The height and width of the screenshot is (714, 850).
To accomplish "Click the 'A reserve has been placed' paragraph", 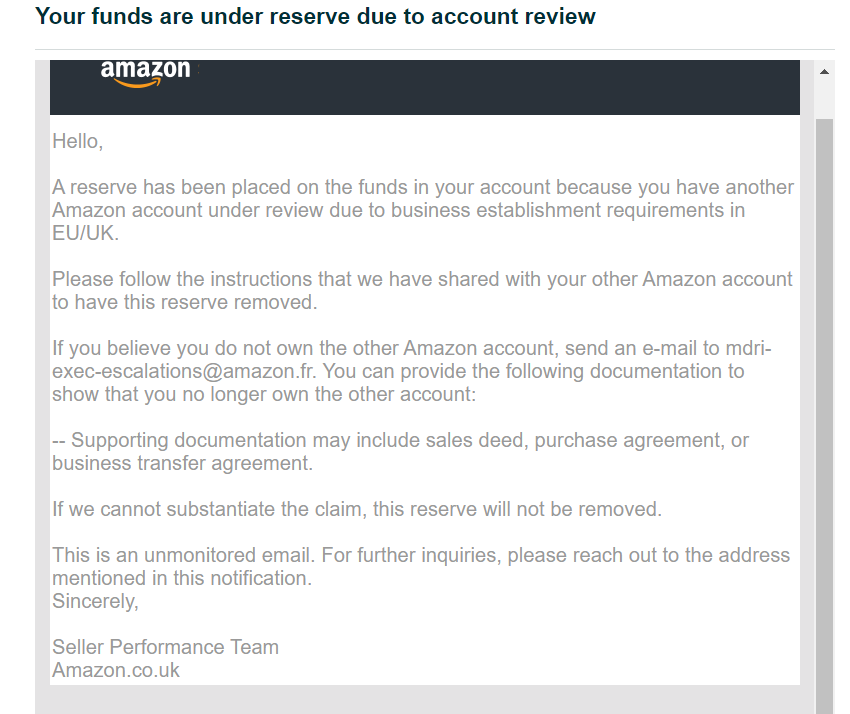I will click(x=423, y=210).
